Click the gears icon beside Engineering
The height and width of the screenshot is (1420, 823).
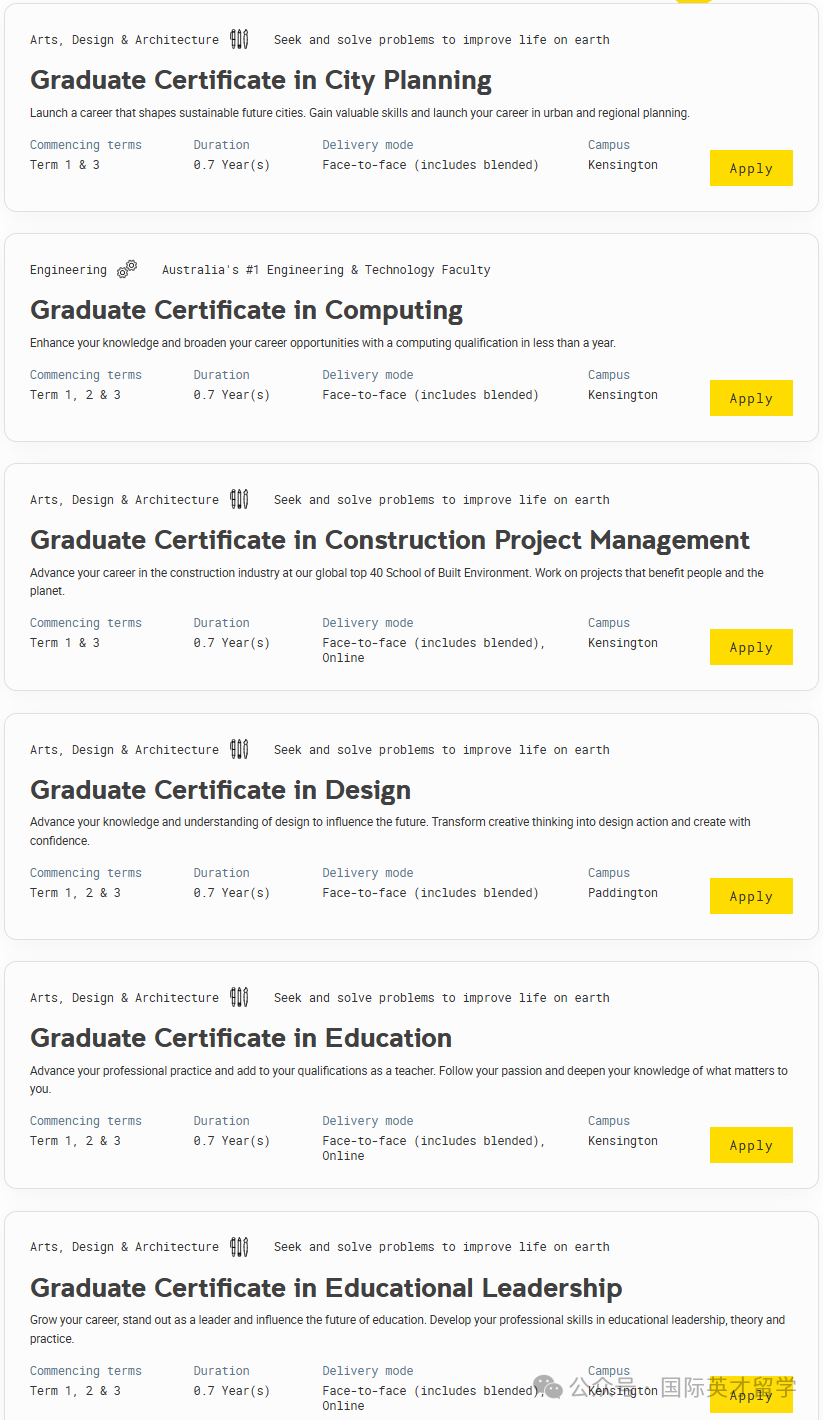pos(127,269)
